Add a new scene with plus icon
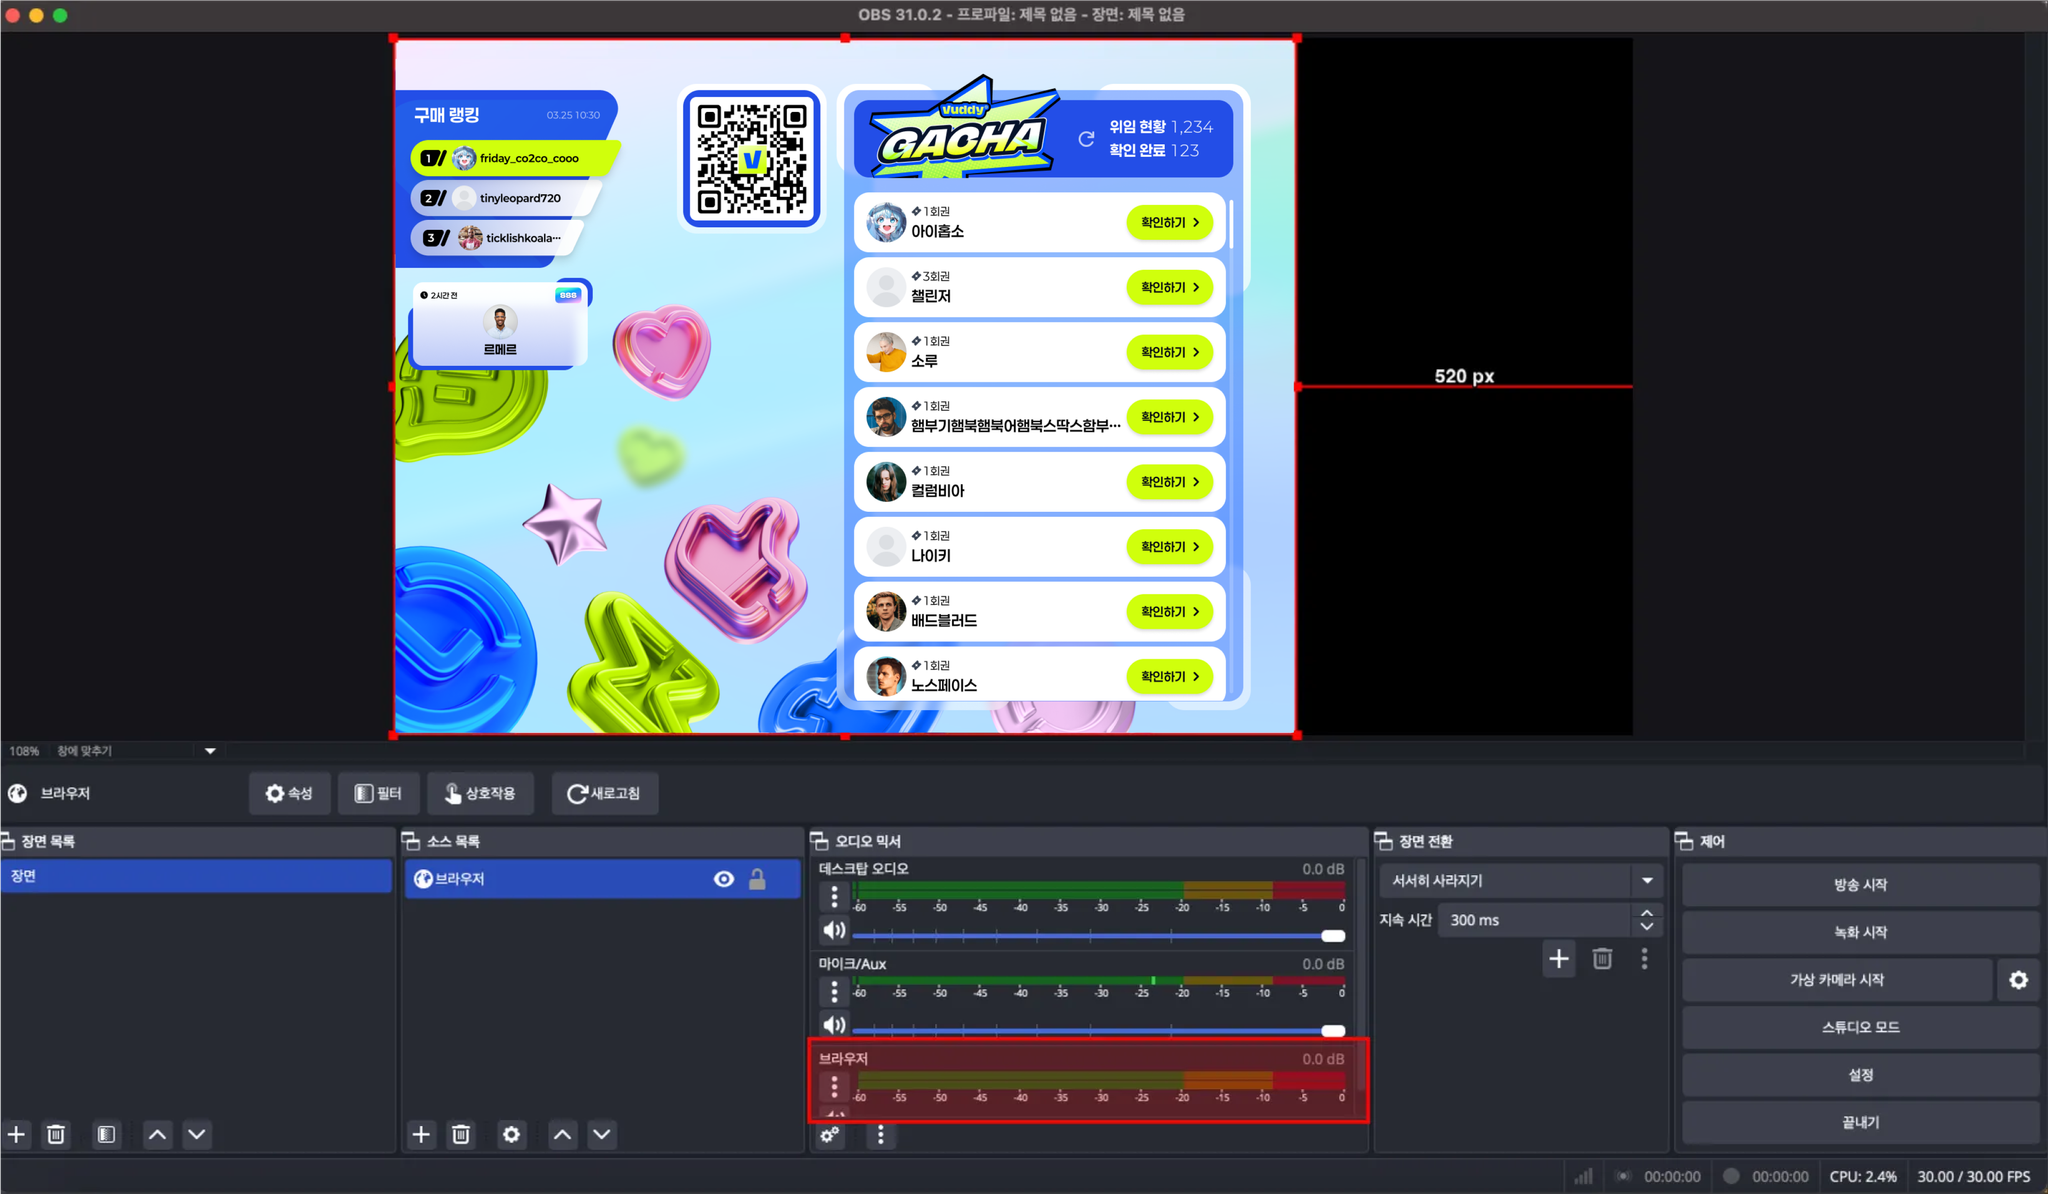 17,1134
